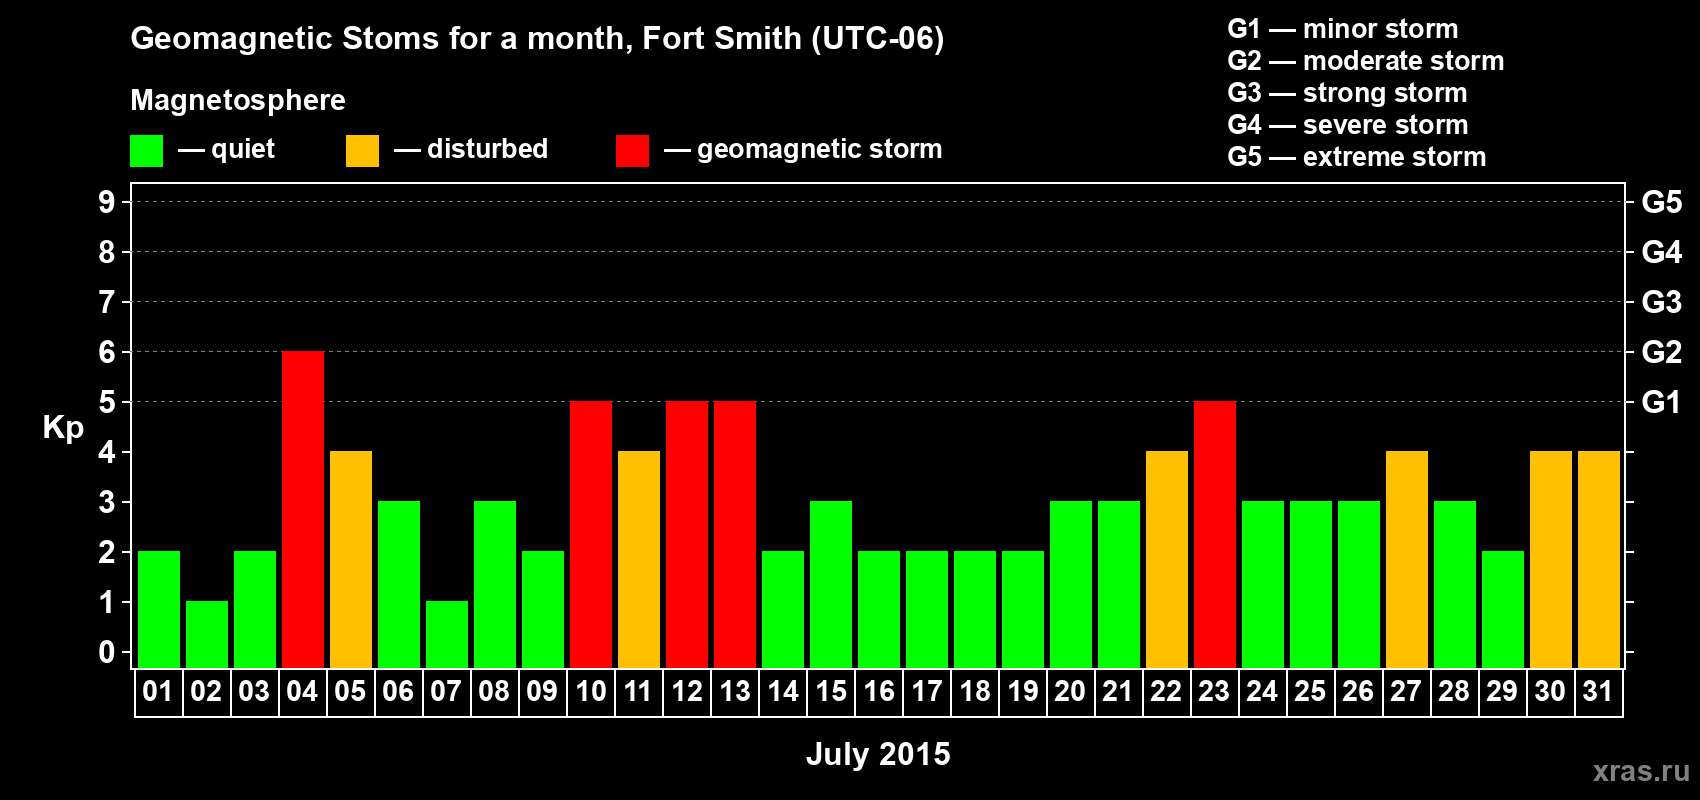Select the red bar for July 04
The width and height of the screenshot is (1700, 800).
303,509
